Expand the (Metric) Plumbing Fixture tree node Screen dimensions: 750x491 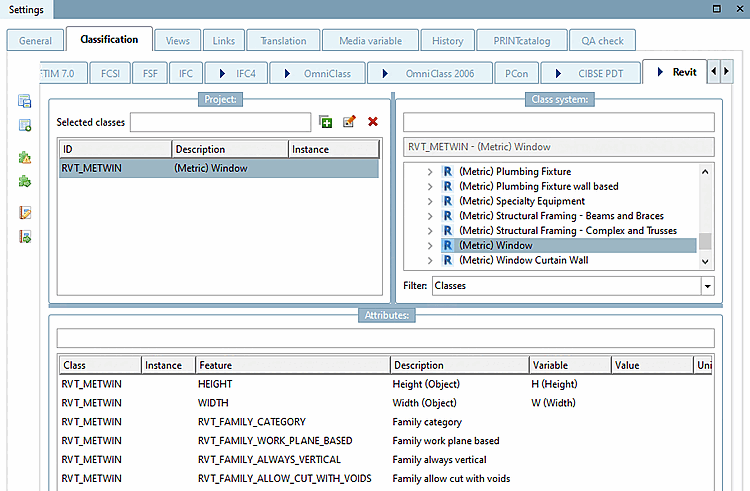[x=430, y=172]
